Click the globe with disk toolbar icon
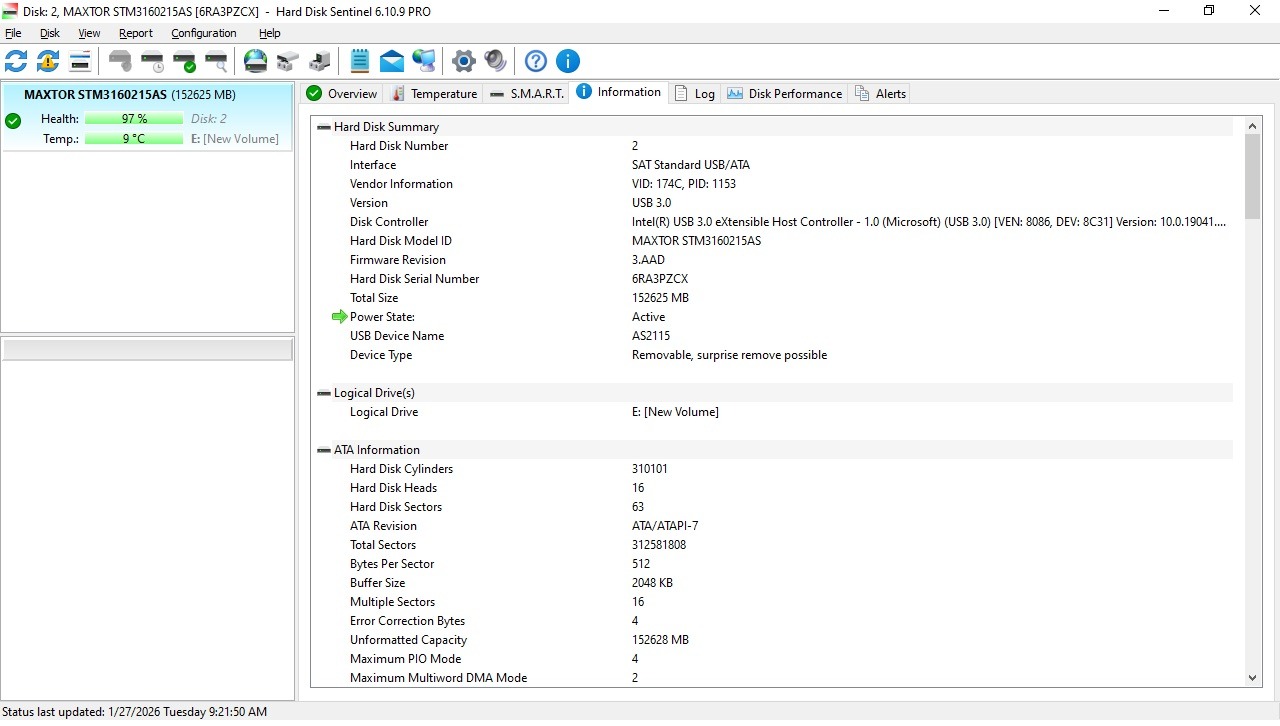Image resolution: width=1280 pixels, height=726 pixels. pyautogui.click(x=256, y=62)
